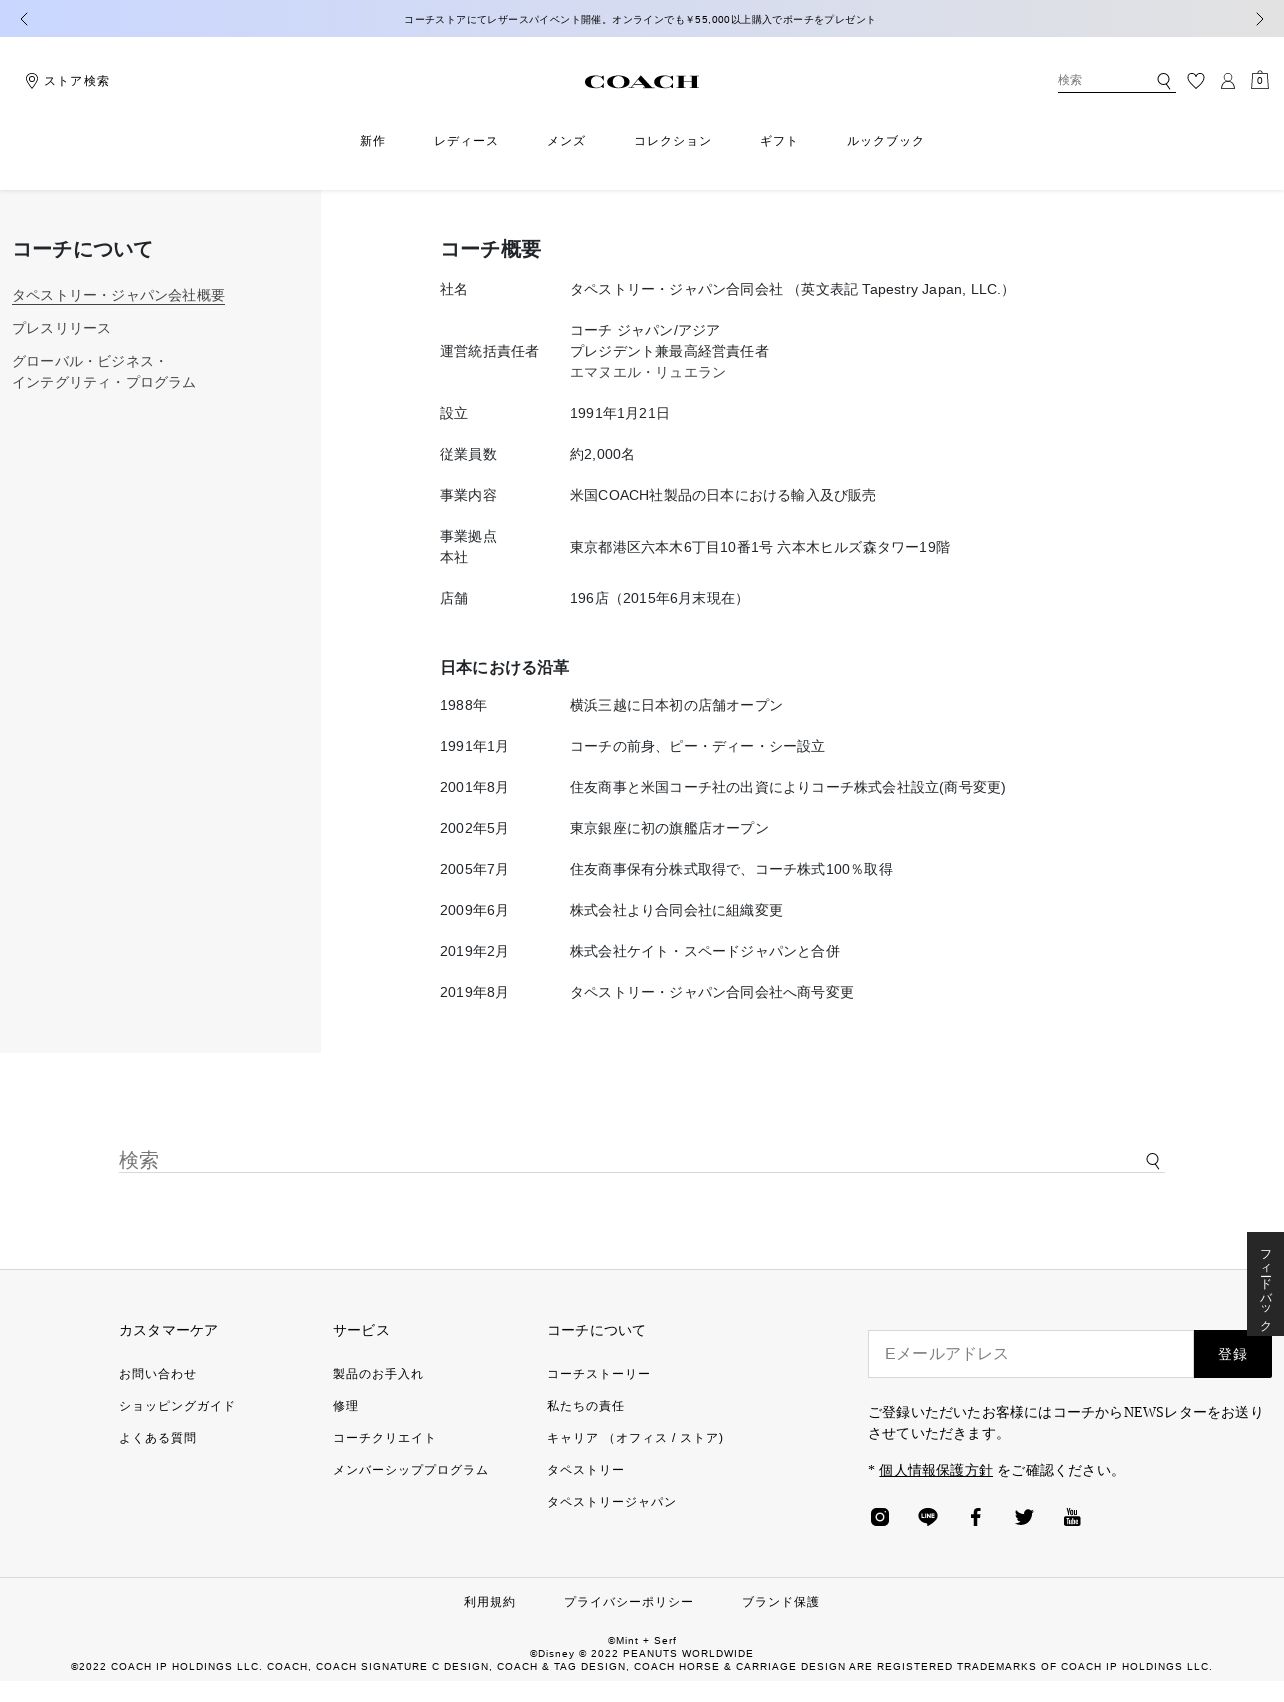Click header search magnifier icon
The width and height of the screenshot is (1284, 1702).
pos(1164,81)
